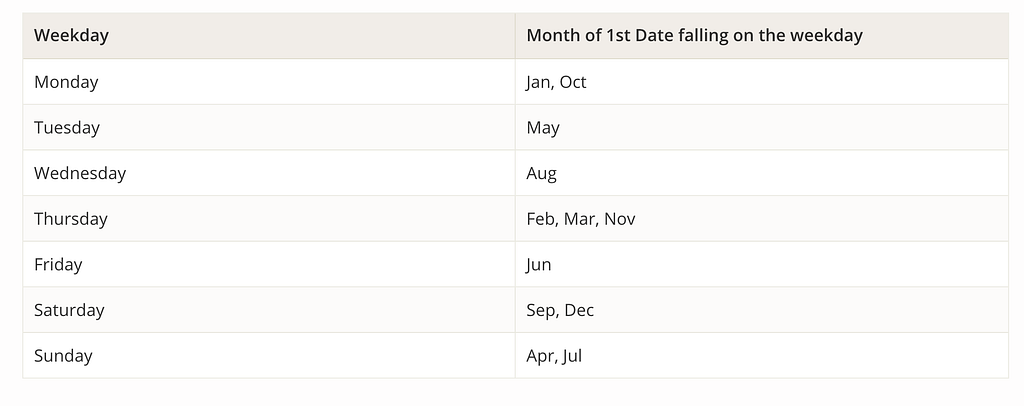Screen dimensions: 1024x406
Task: Click the Jun cell
Action: (x=539, y=265)
